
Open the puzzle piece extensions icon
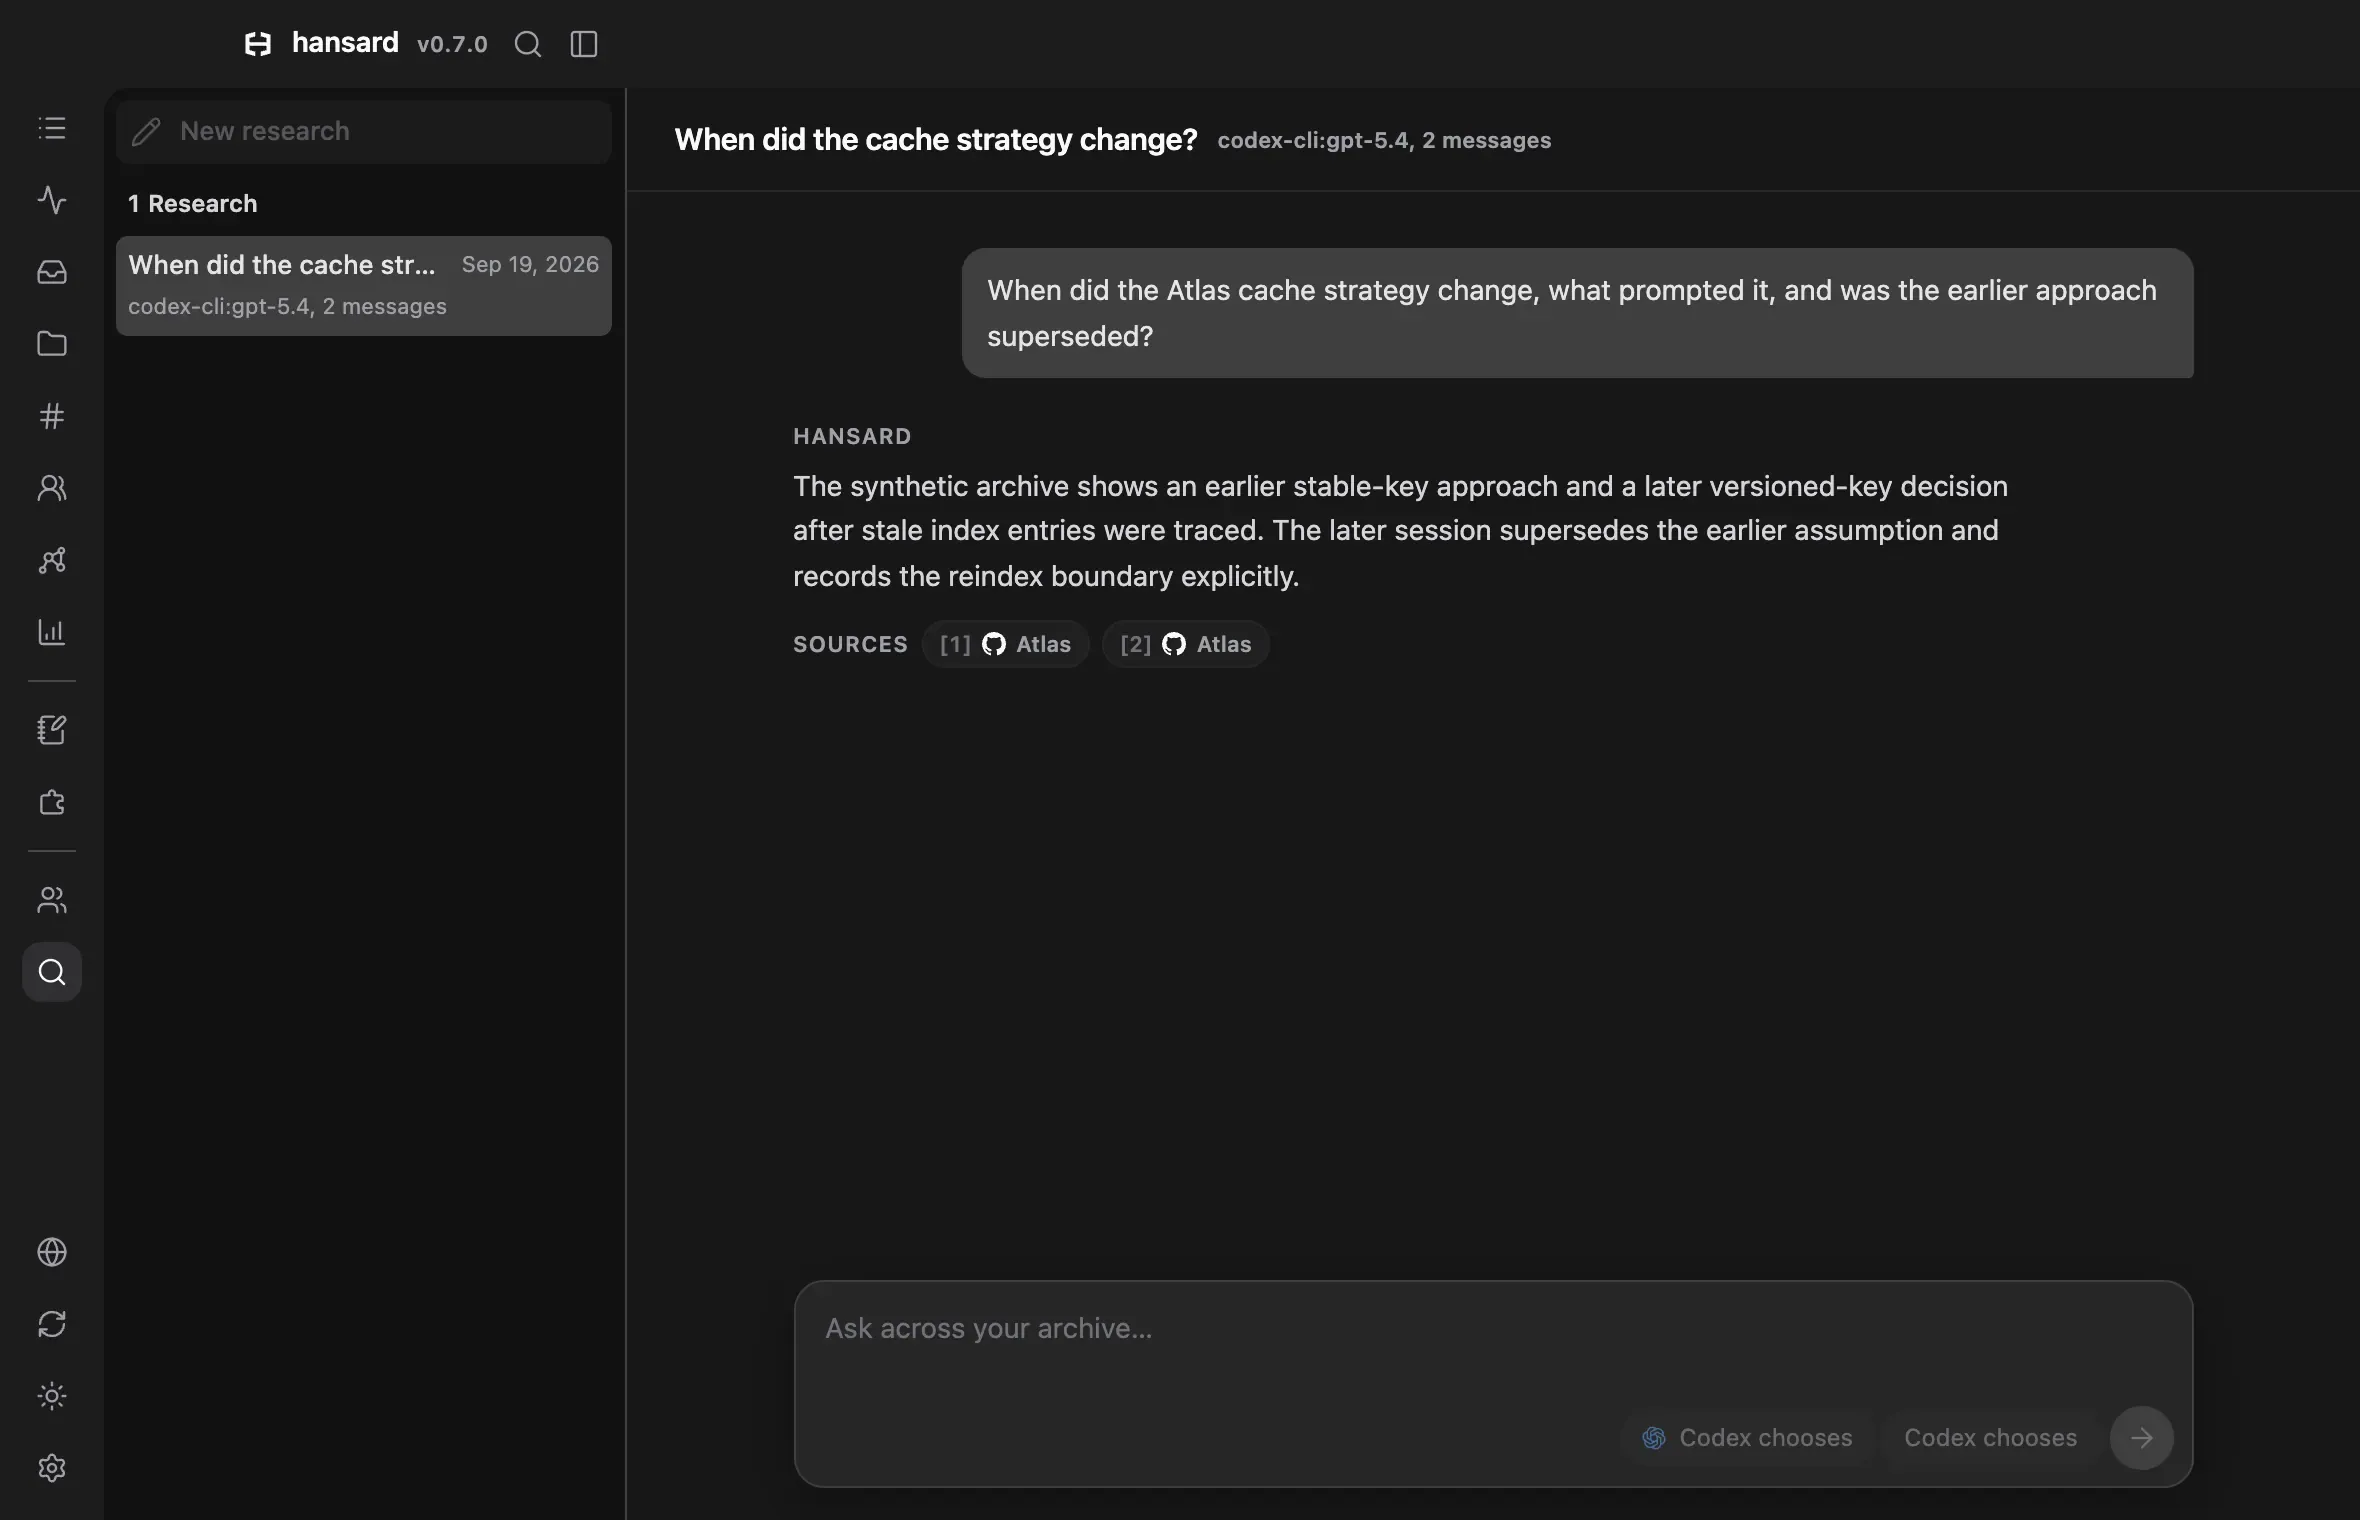[52, 802]
